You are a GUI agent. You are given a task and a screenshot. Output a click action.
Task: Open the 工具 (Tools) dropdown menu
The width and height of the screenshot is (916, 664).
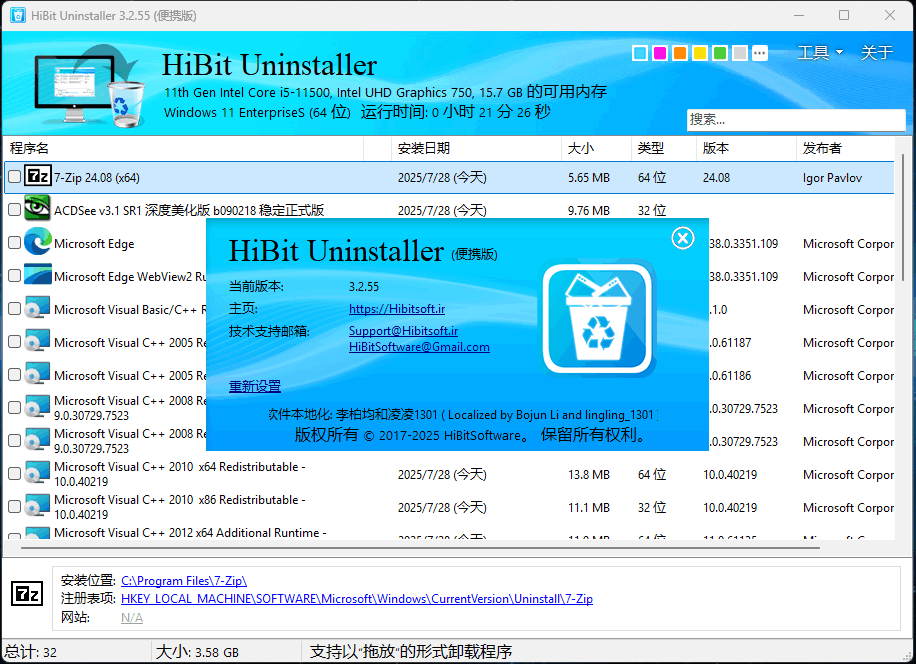(819, 52)
